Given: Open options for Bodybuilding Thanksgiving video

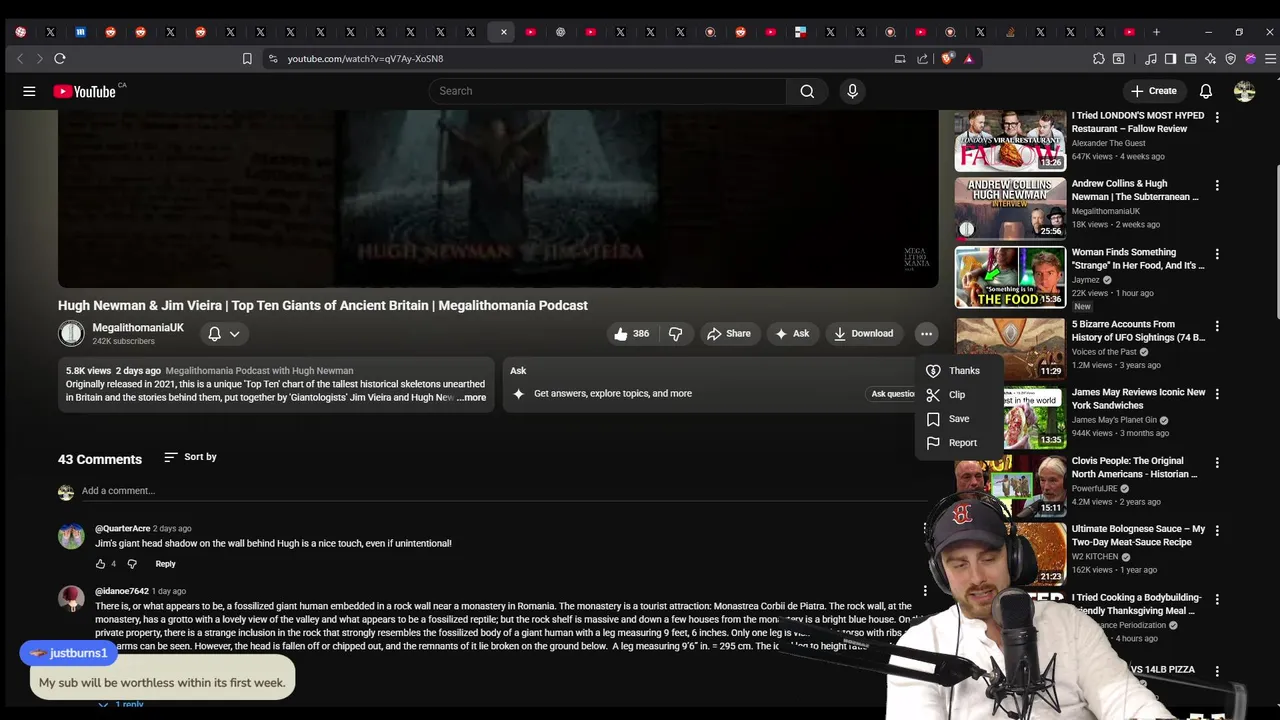Looking at the screenshot, I should pos(1217,600).
